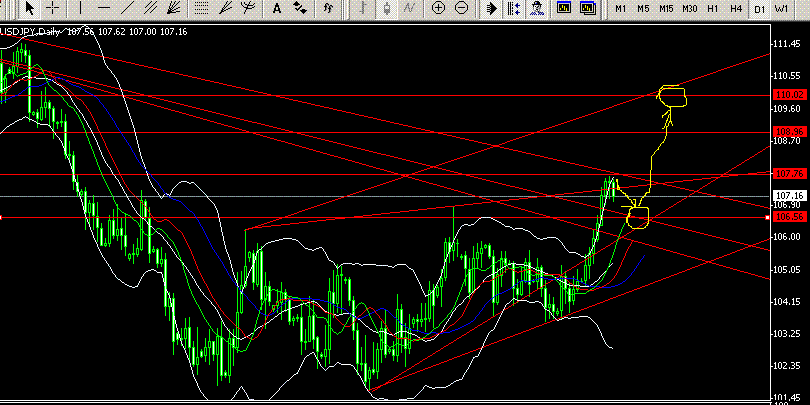This screenshot has height=405, width=810.
Task: Click the USDJPY,Daily chart title
Action: coord(29,32)
